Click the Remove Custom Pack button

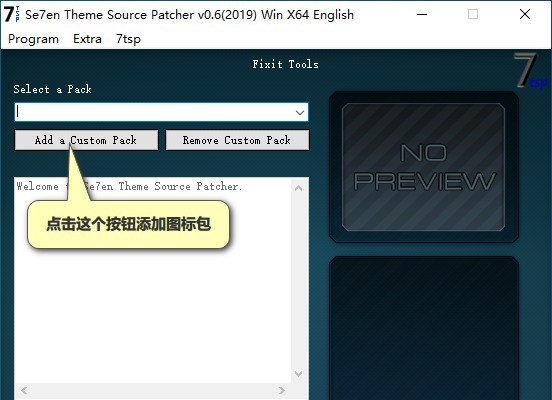click(237, 140)
